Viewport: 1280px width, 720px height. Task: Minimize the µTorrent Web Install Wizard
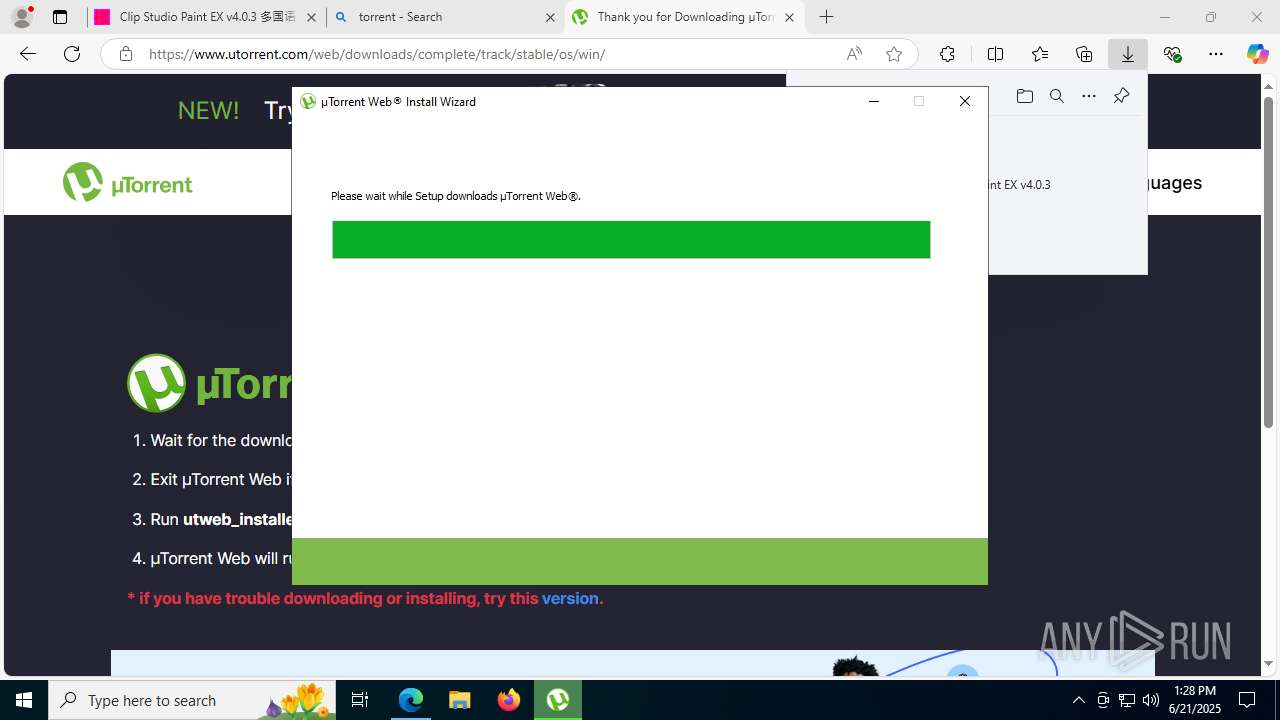(x=874, y=101)
